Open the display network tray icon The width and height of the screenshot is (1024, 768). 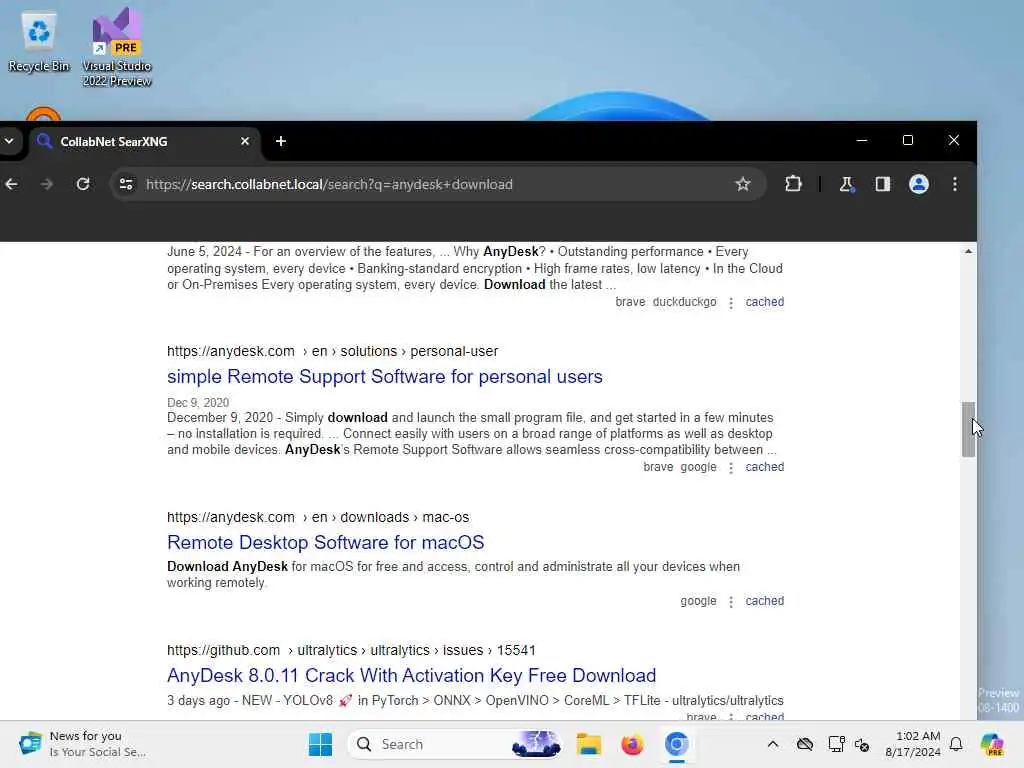pyautogui.click(x=836, y=744)
